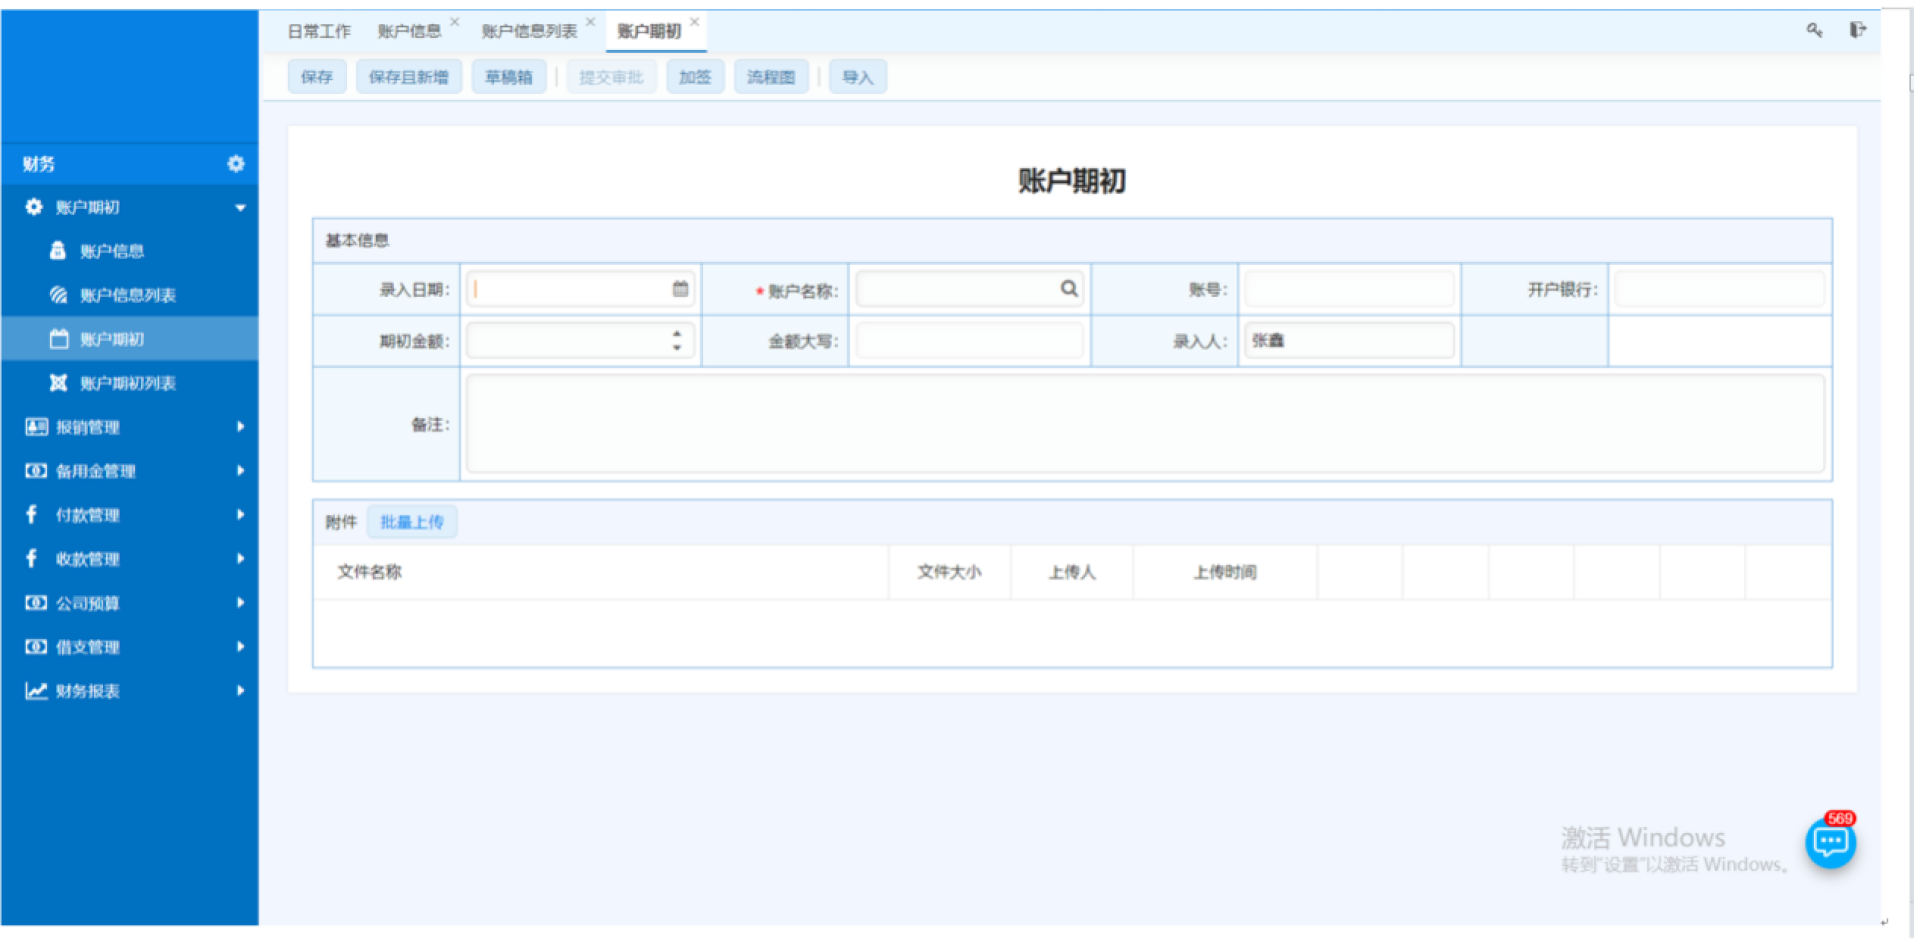Open 账户期初列表 in the sidebar
The height and width of the screenshot is (942, 1920).
(127, 383)
